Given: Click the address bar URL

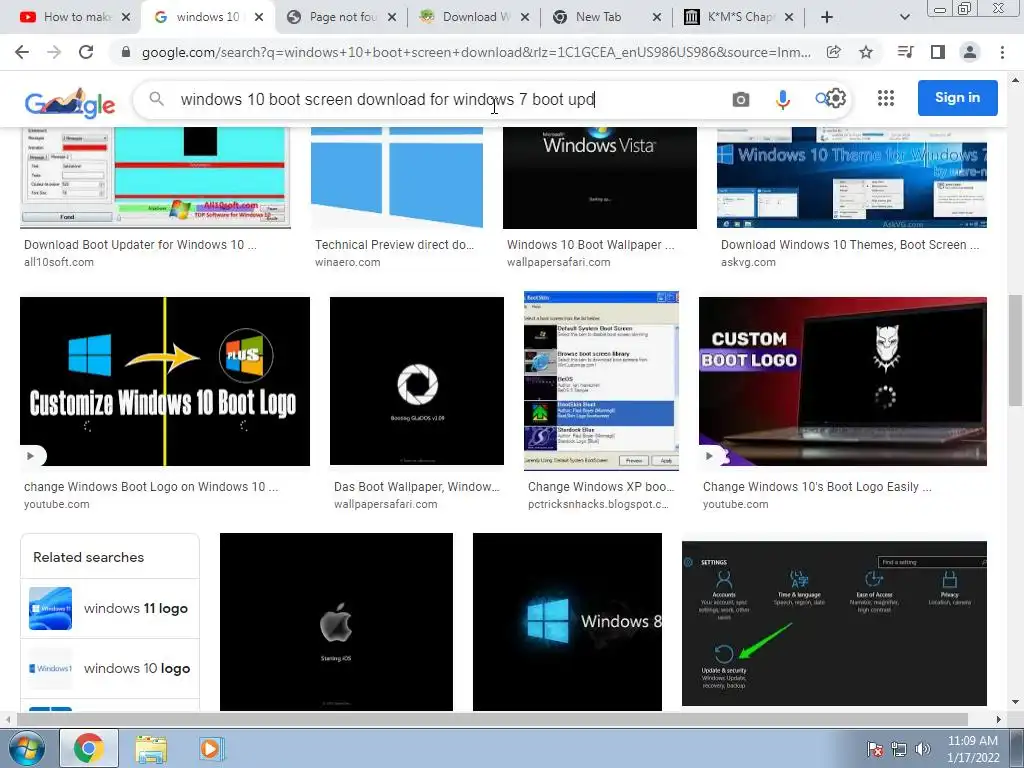Looking at the screenshot, I should [476, 52].
